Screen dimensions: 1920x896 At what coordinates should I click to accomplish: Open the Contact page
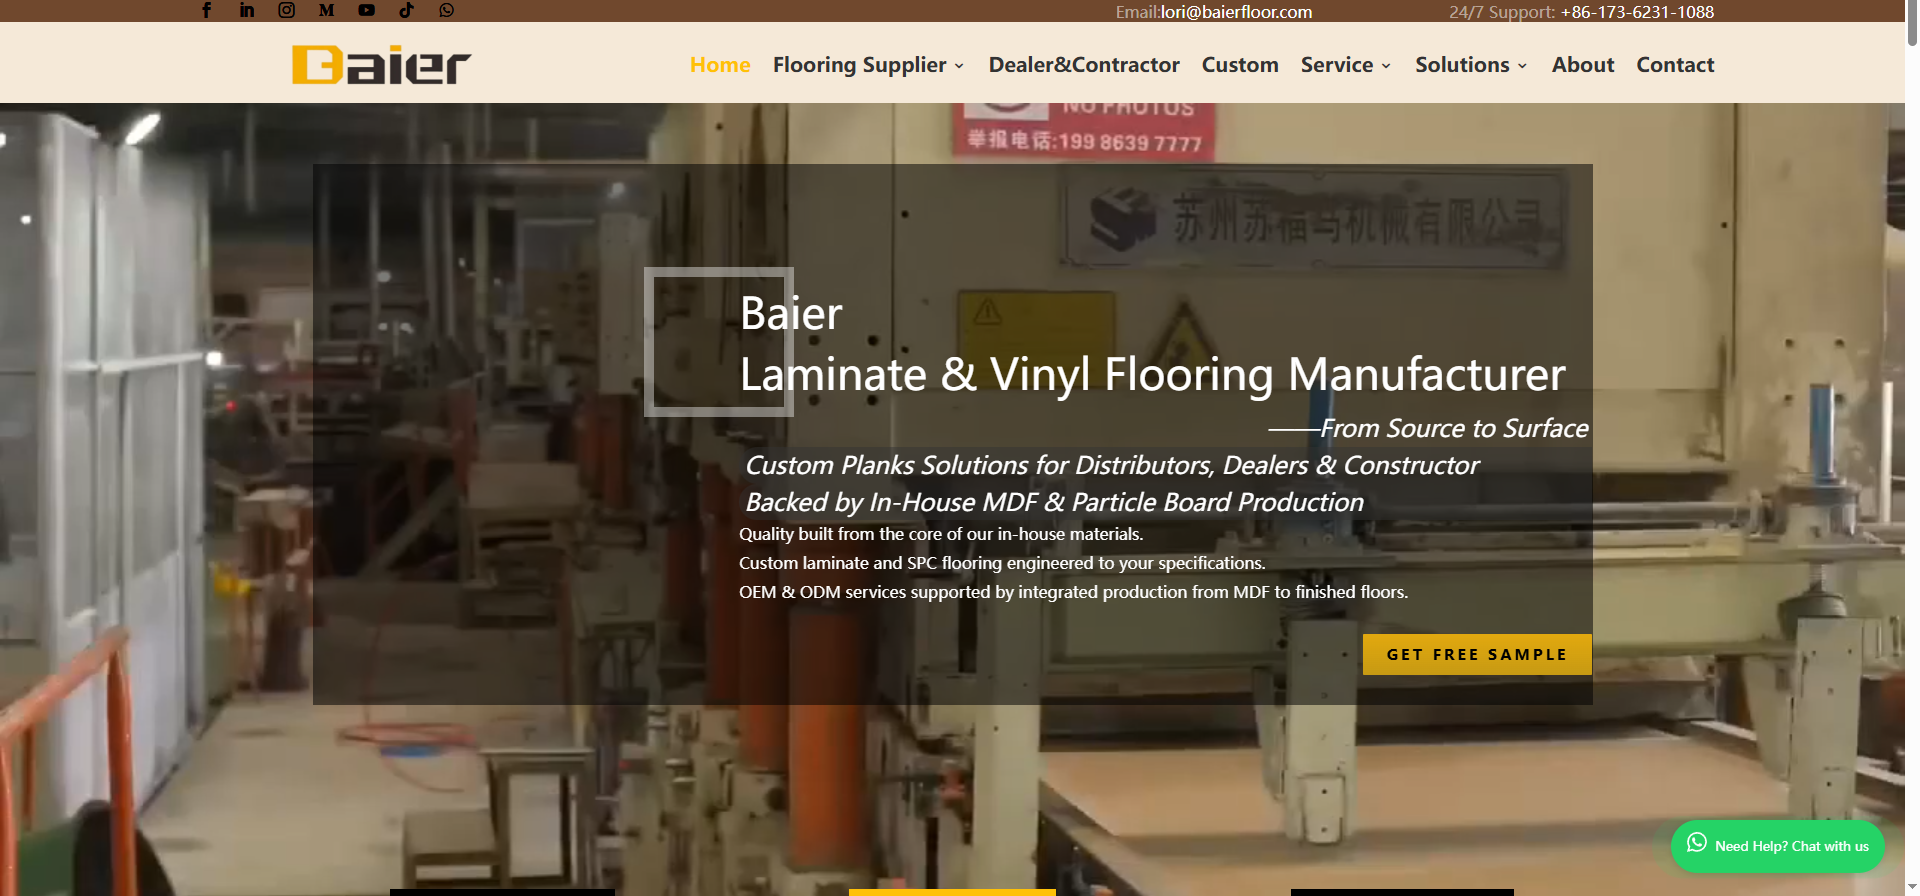(1675, 65)
